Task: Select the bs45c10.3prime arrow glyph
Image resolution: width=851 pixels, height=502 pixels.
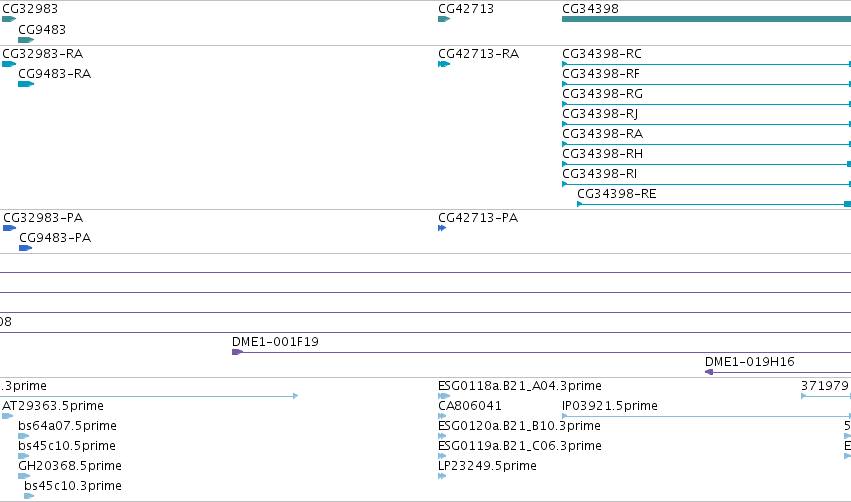Action: click(29, 496)
